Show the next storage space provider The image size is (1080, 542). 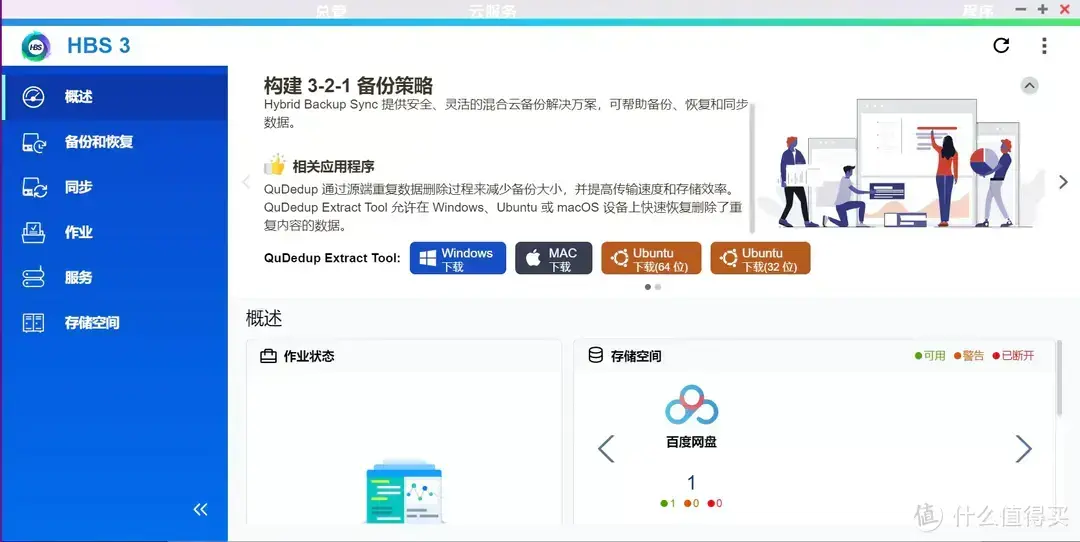[1024, 449]
